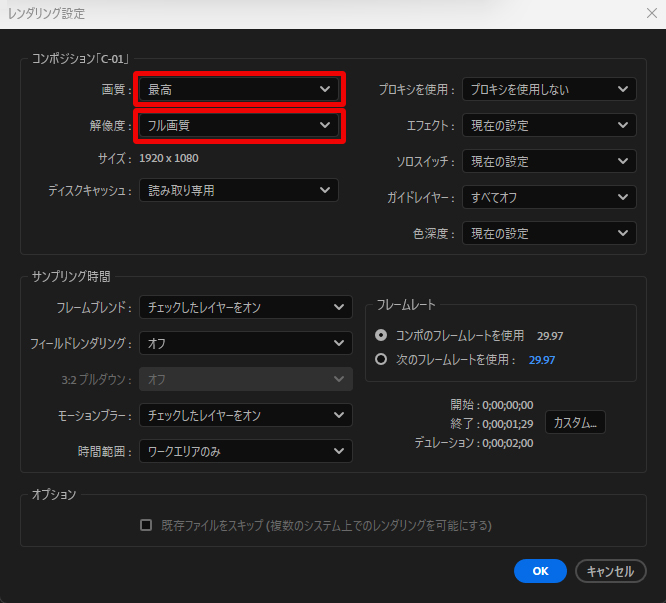Expand the ディスクキャッシュ dropdown
666x603 pixels.
tap(239, 190)
